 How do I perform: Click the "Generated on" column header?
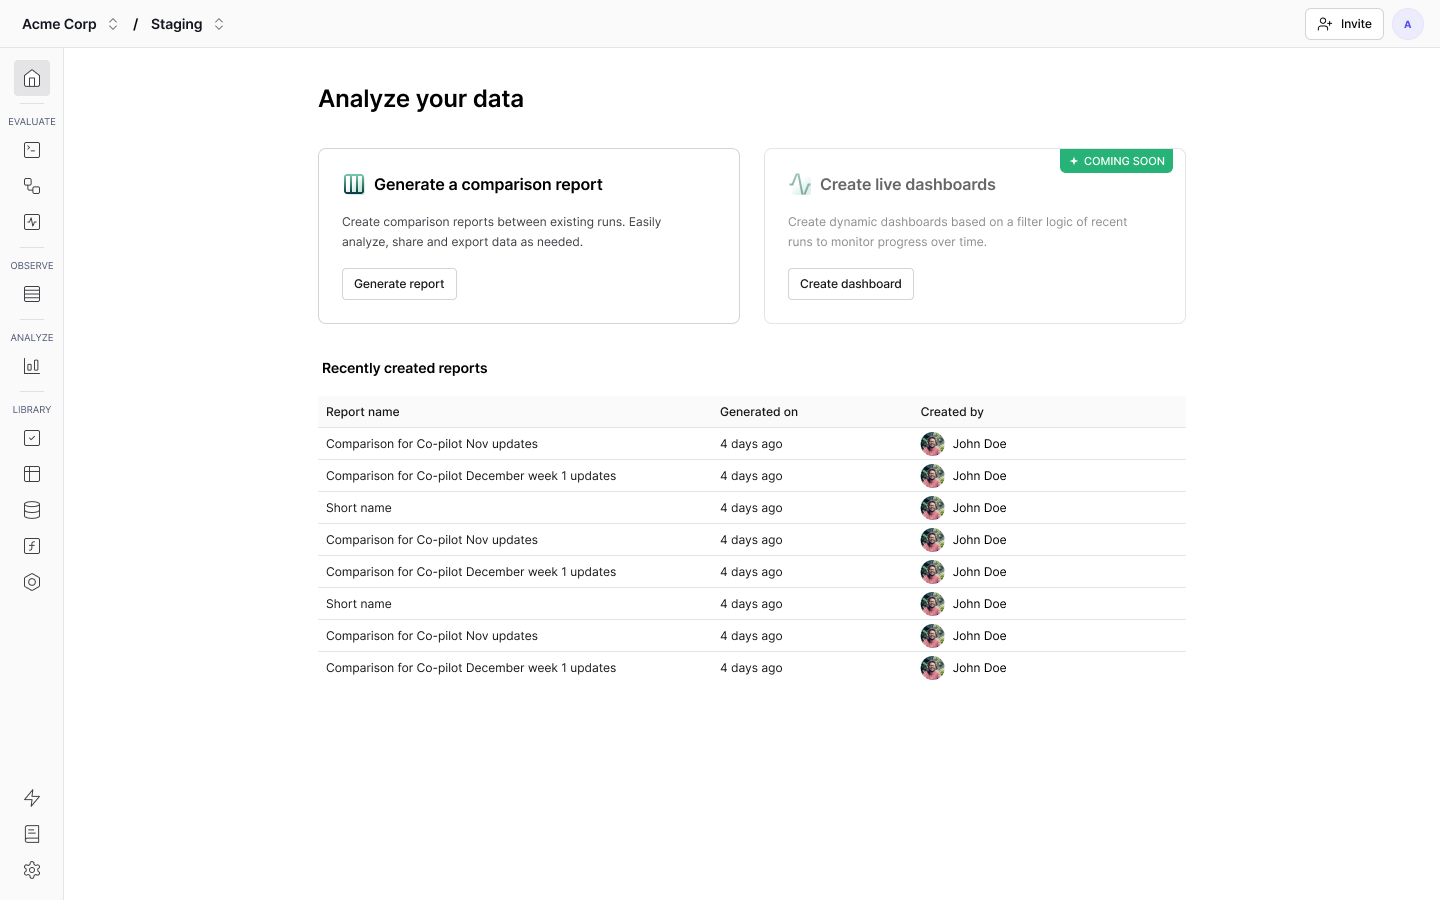pyautogui.click(x=759, y=412)
